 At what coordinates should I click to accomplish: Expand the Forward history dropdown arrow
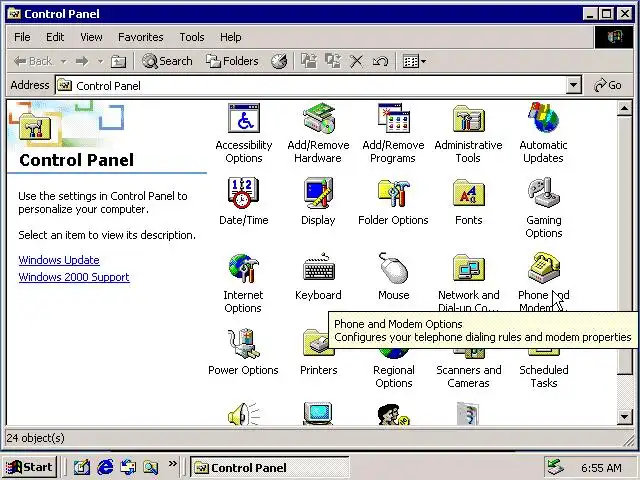pyautogui.click(x=100, y=61)
